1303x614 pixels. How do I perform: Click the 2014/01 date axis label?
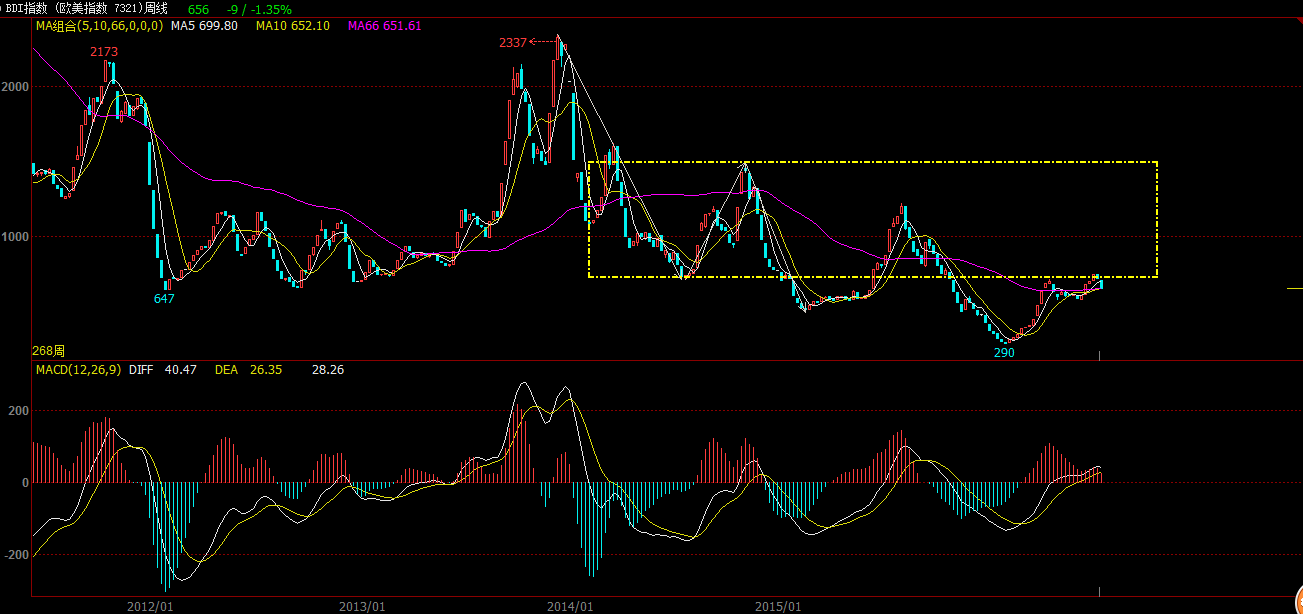pyautogui.click(x=570, y=606)
